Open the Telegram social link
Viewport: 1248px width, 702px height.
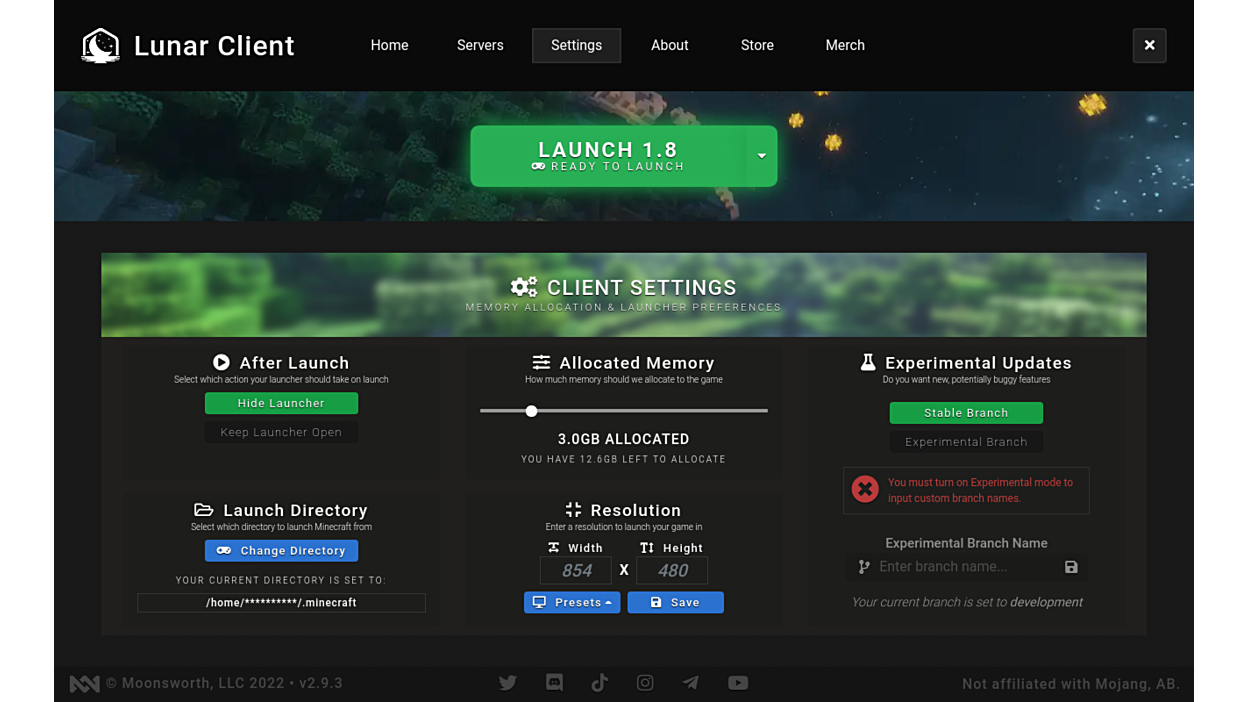pos(691,682)
